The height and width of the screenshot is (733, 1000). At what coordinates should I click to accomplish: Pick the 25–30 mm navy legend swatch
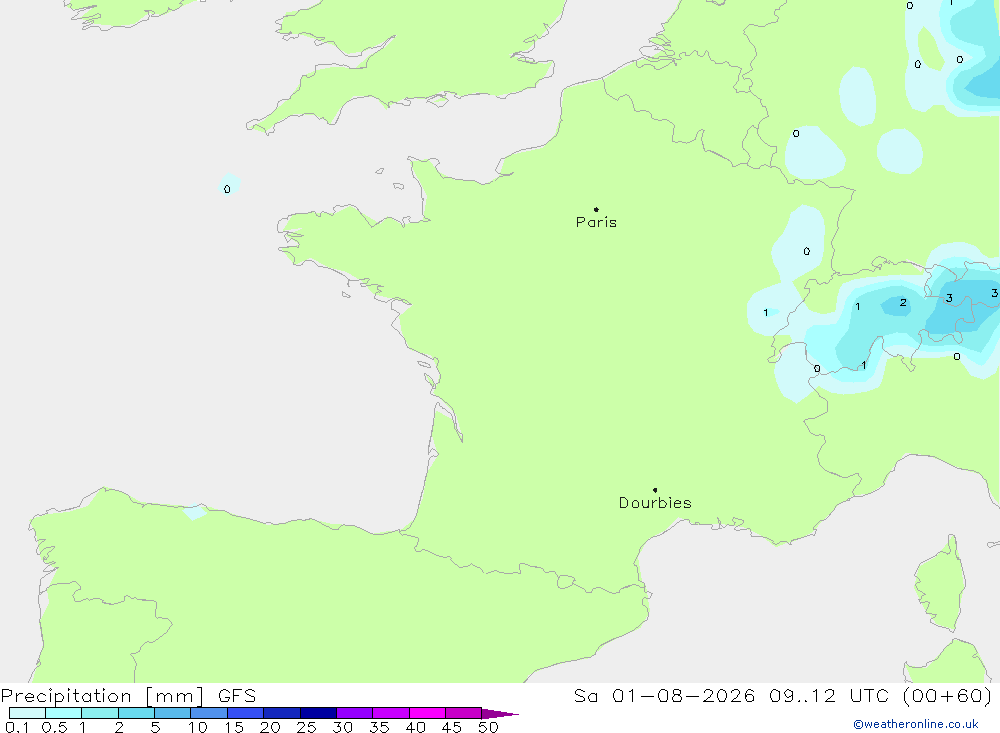point(318,713)
